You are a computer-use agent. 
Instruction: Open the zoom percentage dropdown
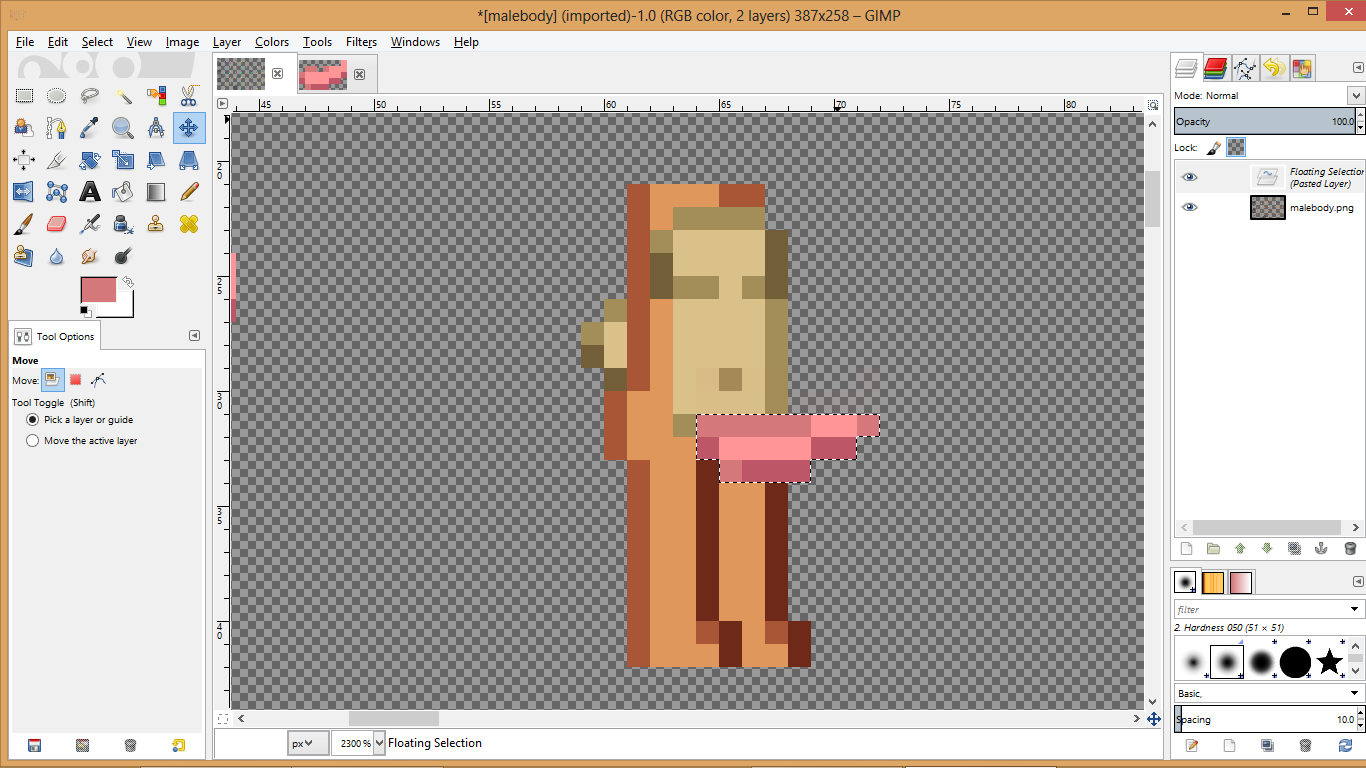coord(379,743)
